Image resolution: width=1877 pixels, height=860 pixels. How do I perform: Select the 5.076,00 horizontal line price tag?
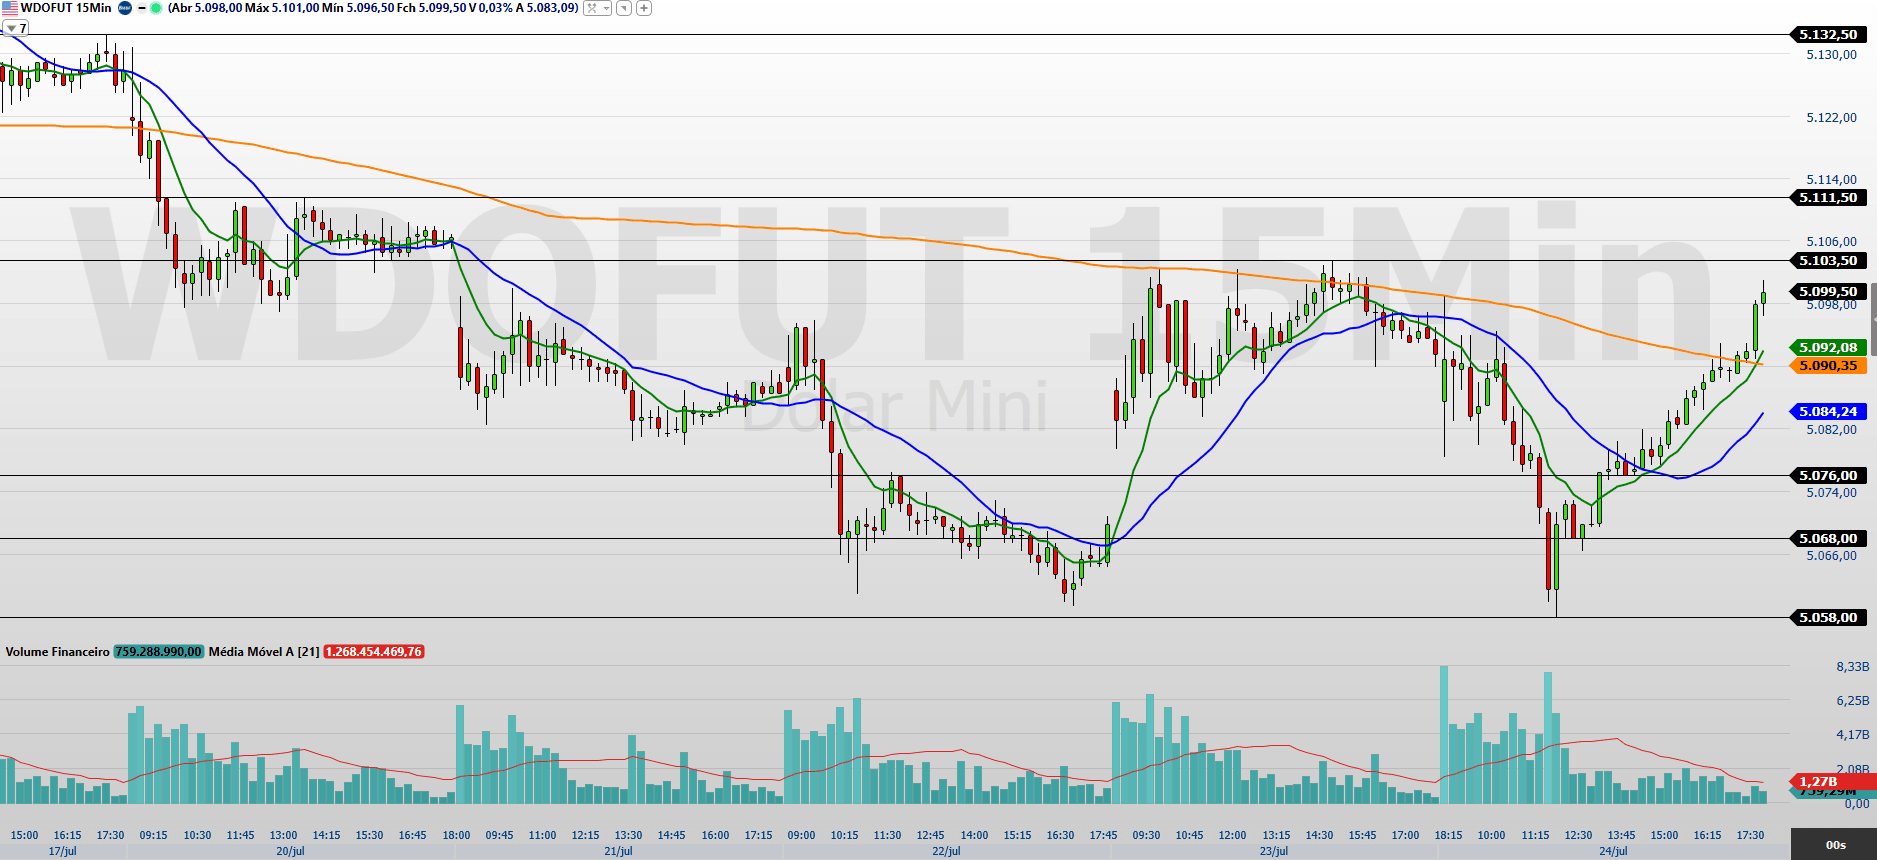point(1827,475)
